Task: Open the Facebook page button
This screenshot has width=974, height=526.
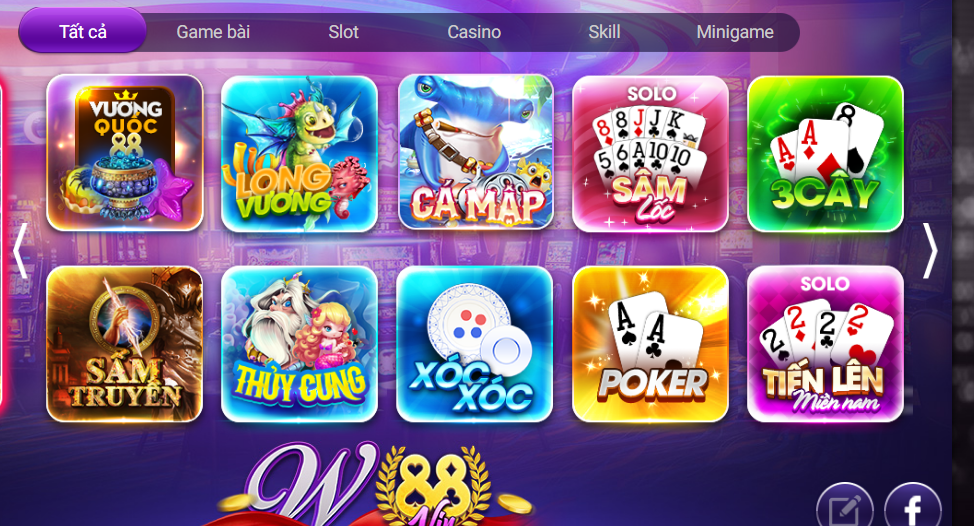Action: point(913,506)
